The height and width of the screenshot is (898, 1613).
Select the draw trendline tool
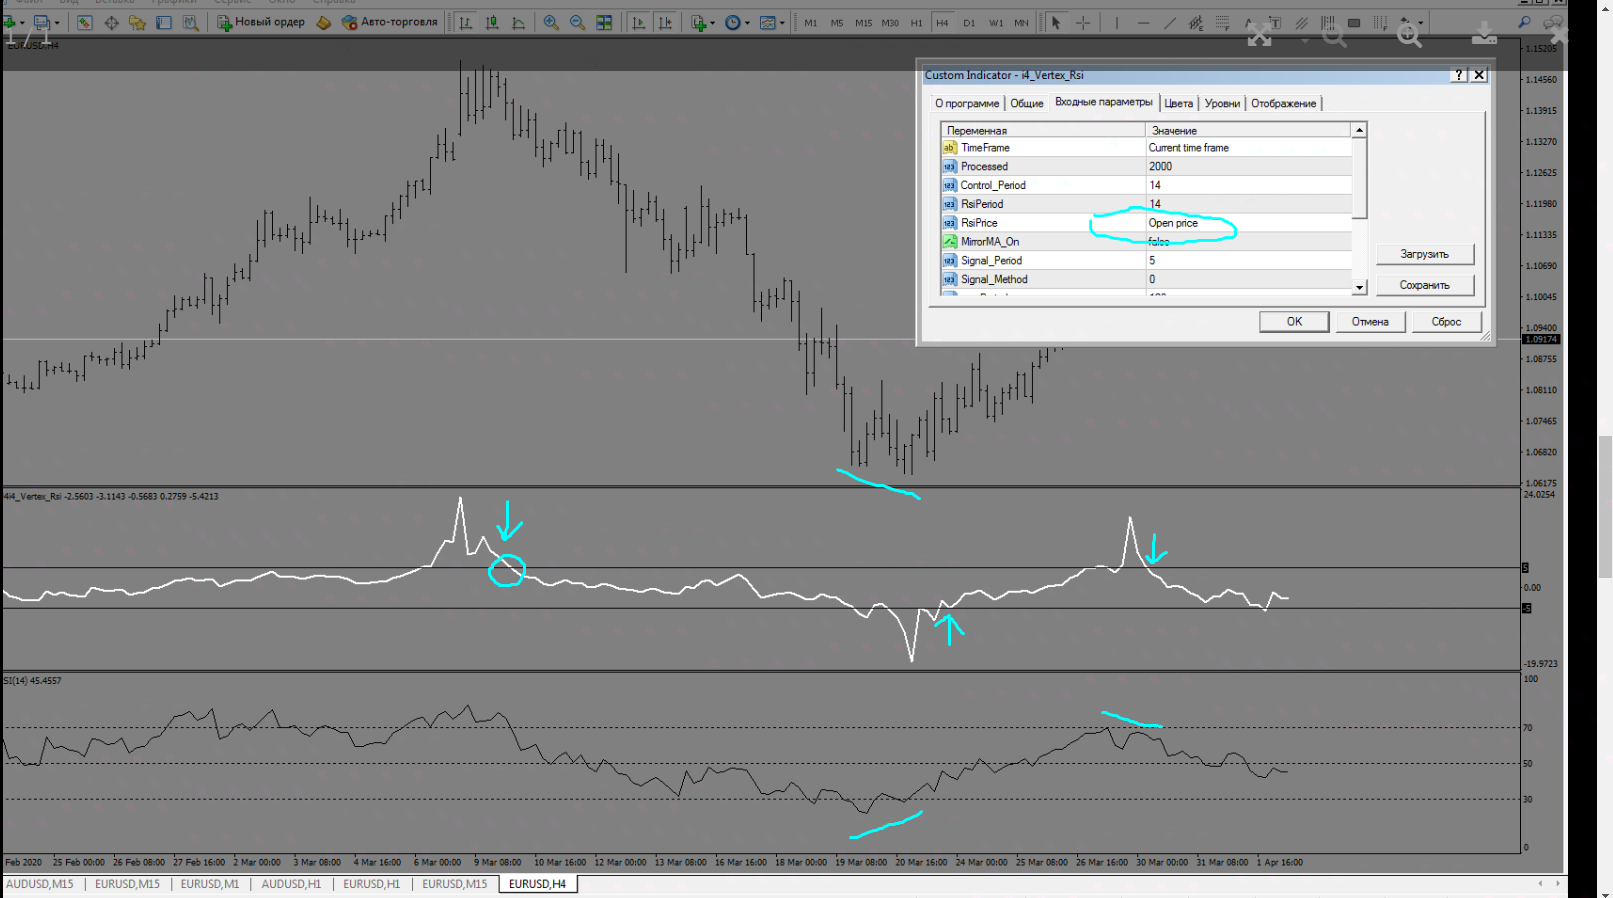click(x=1169, y=22)
